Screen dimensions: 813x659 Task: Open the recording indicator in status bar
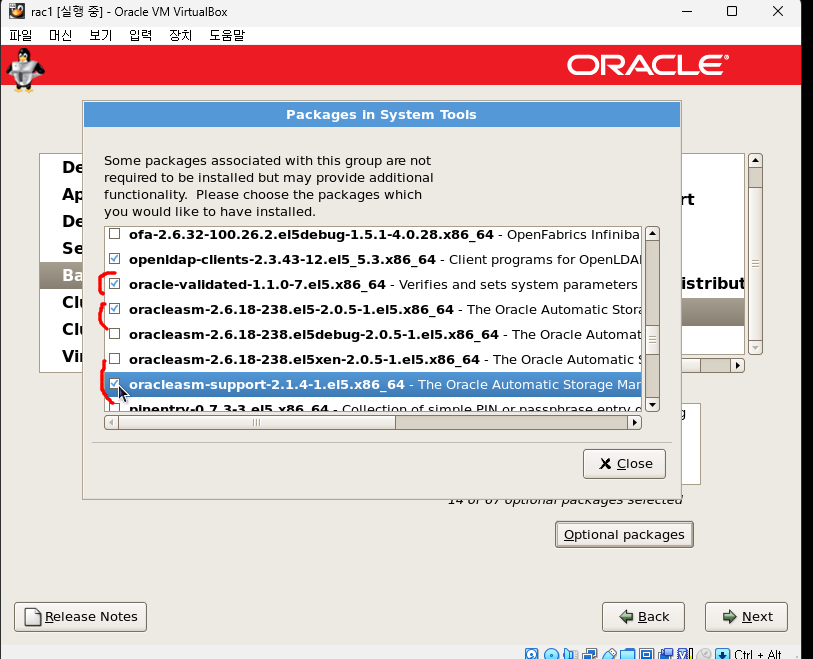coord(666,654)
